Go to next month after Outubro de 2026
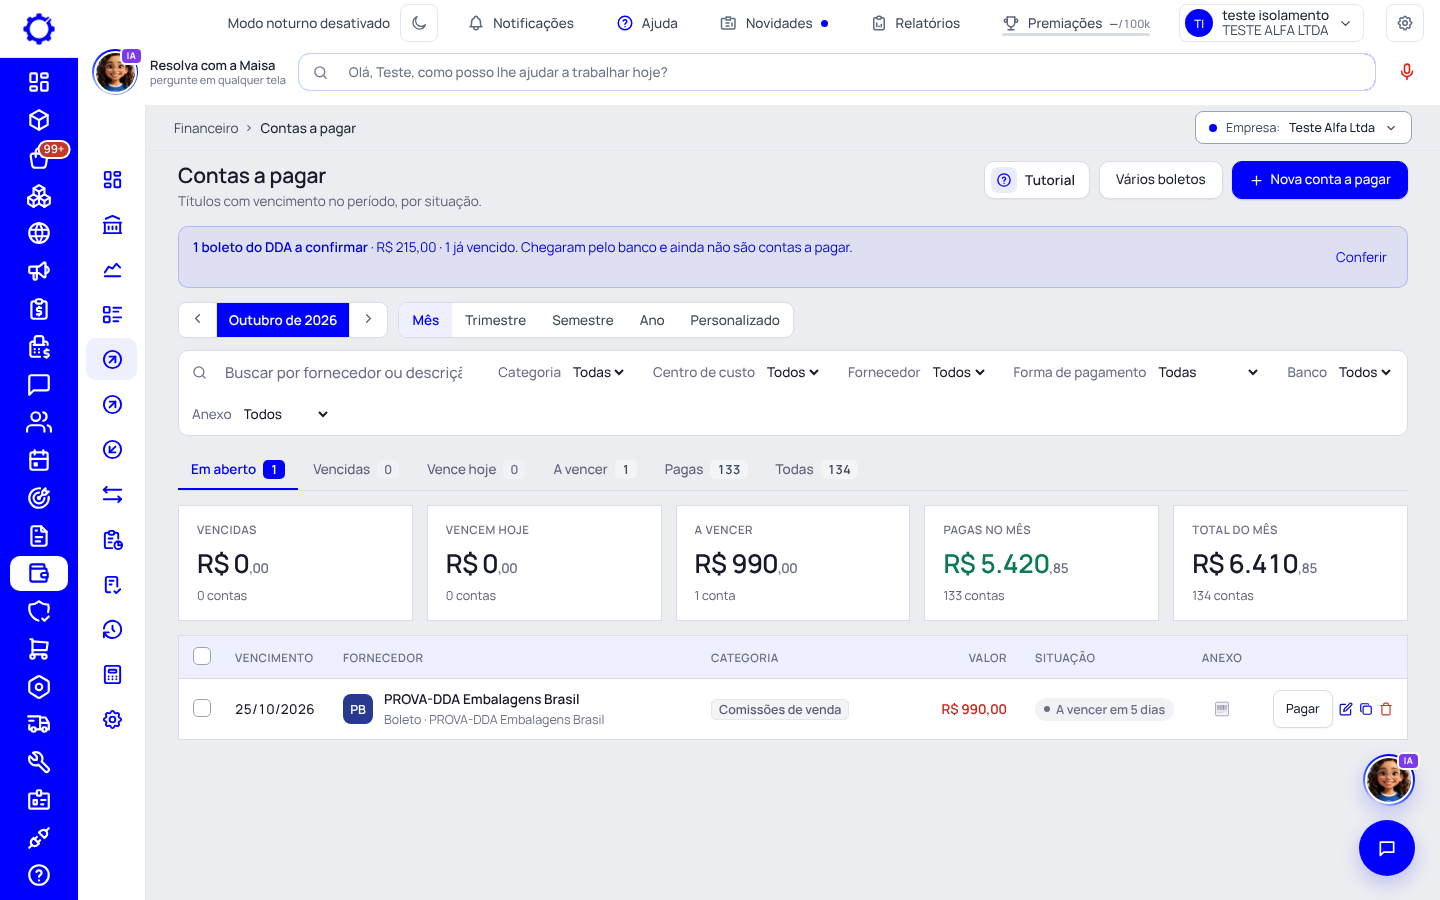The width and height of the screenshot is (1440, 900). pos(368,320)
